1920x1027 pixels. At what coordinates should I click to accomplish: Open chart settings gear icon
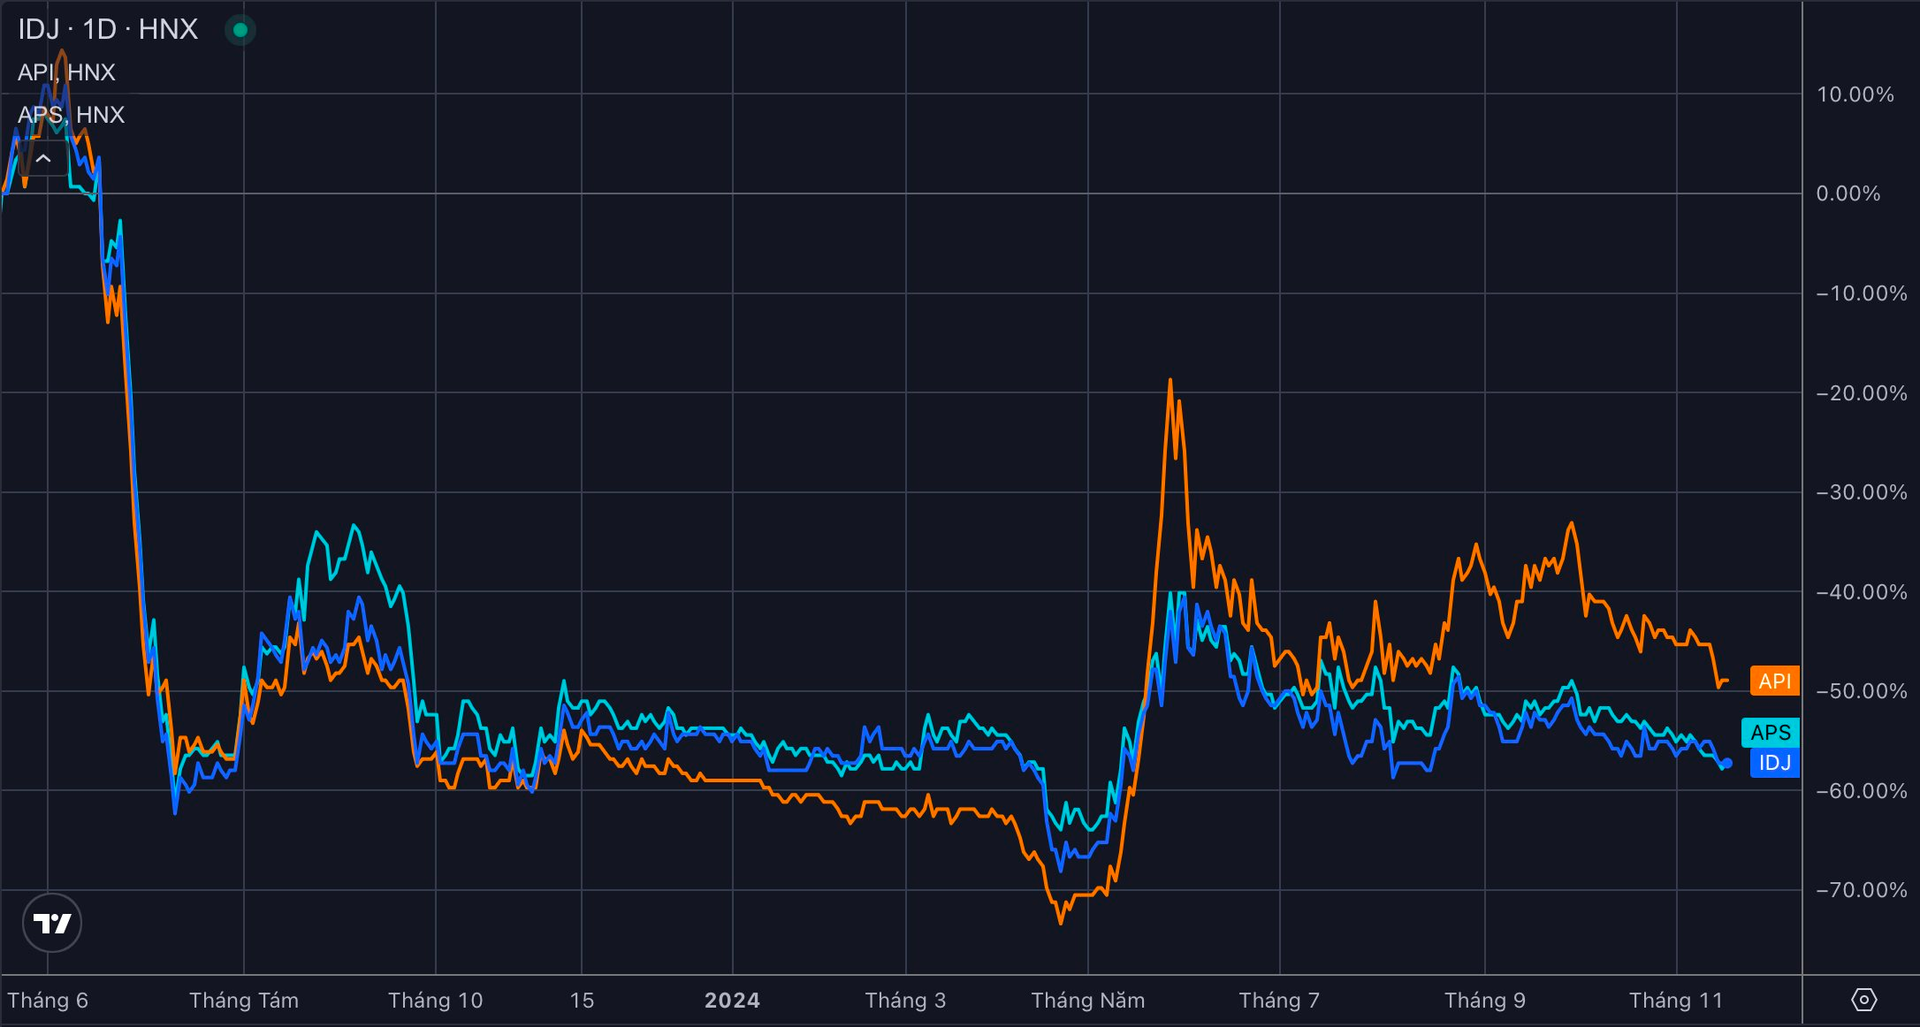(1864, 1000)
